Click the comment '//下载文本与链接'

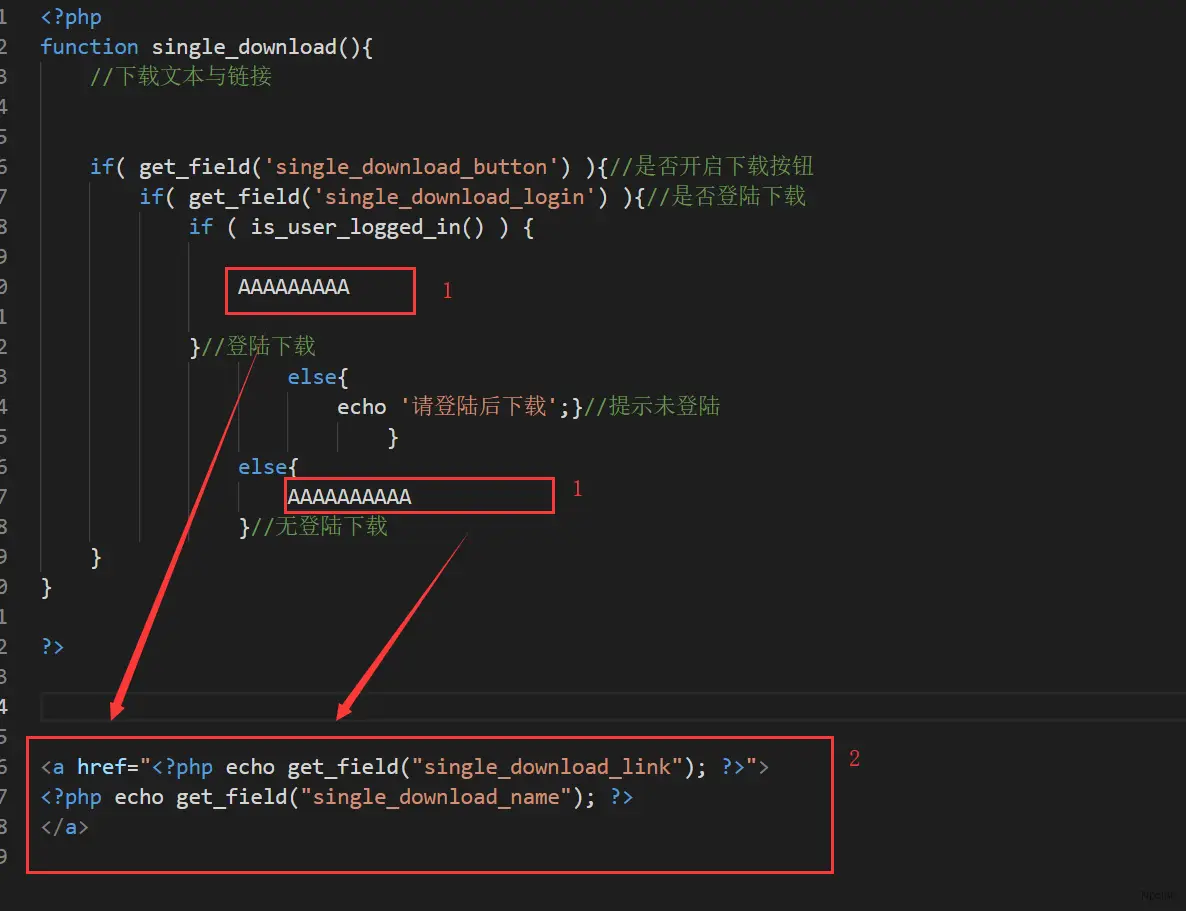(181, 76)
